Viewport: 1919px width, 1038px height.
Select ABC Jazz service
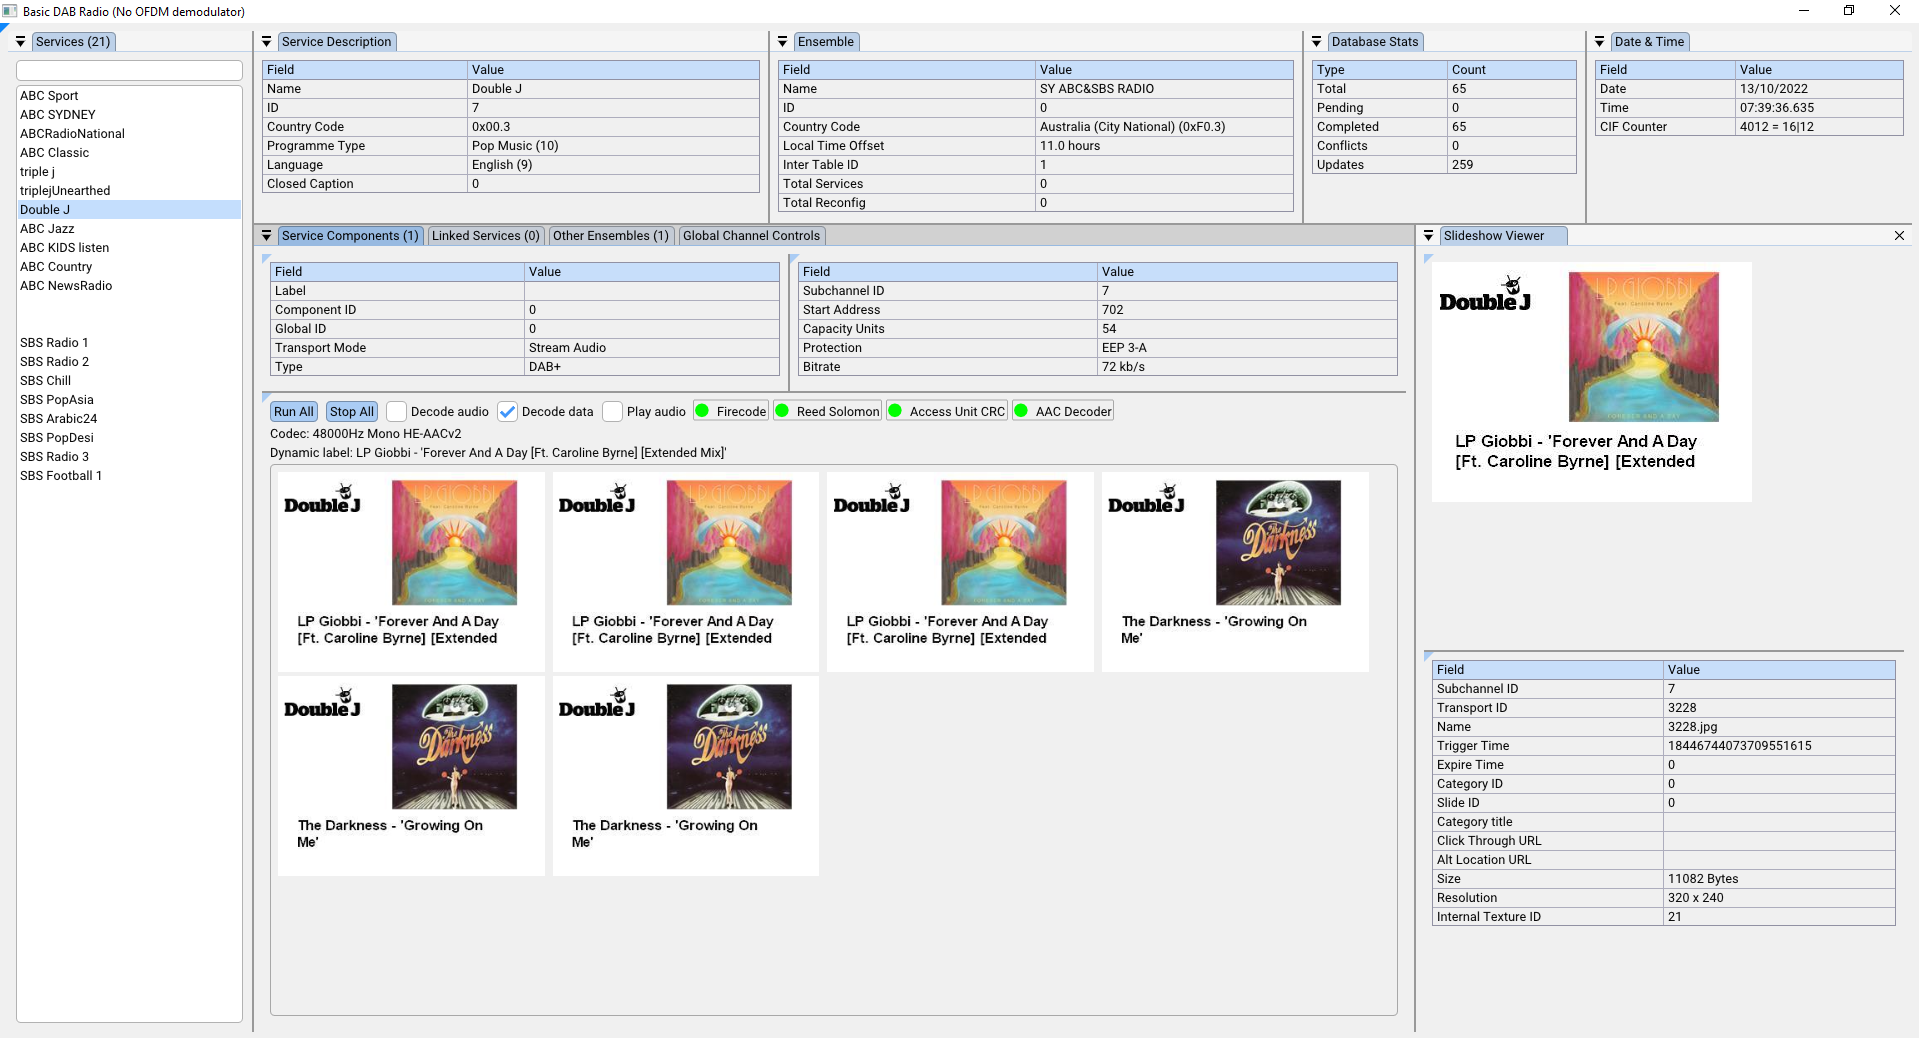point(129,229)
